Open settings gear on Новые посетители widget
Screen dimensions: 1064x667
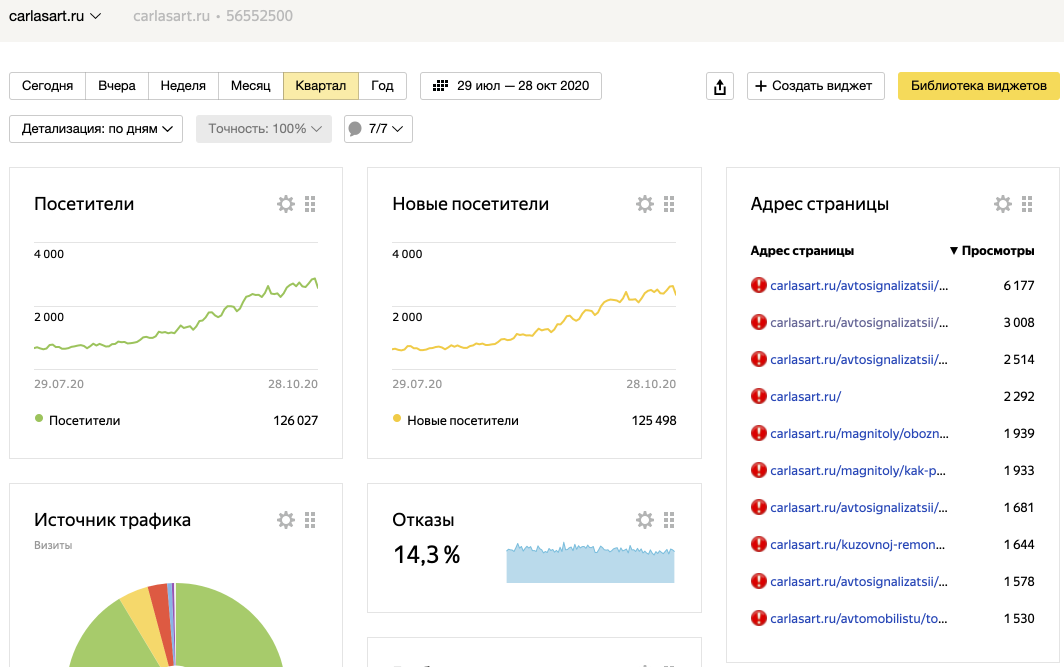(645, 204)
